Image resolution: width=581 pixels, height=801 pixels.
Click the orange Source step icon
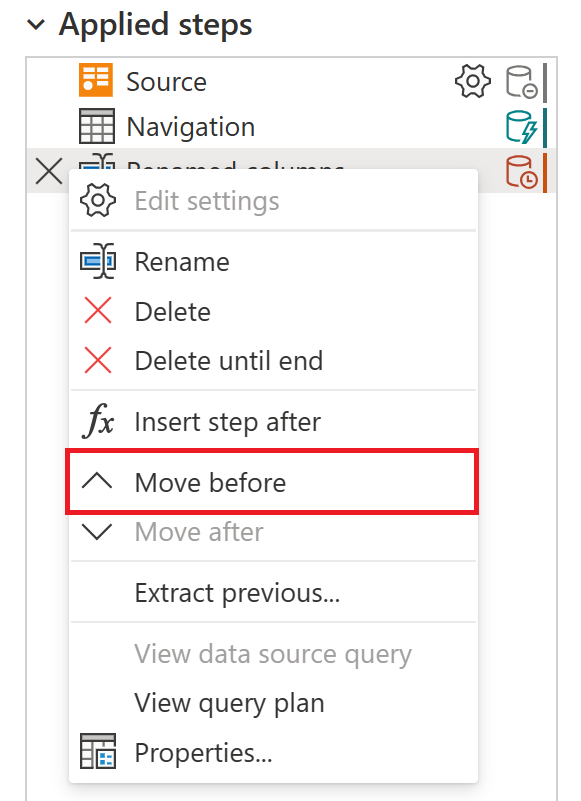coord(95,81)
